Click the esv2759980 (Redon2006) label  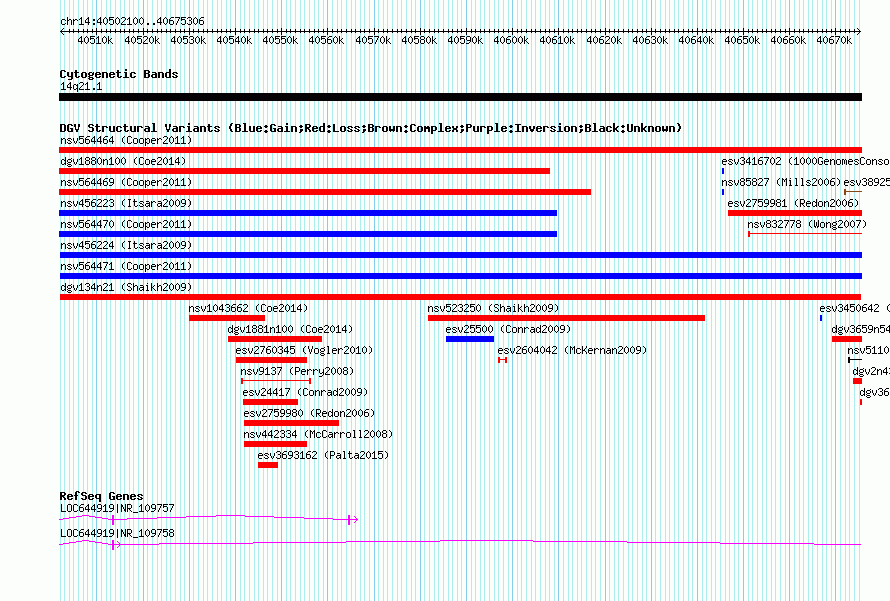point(309,413)
